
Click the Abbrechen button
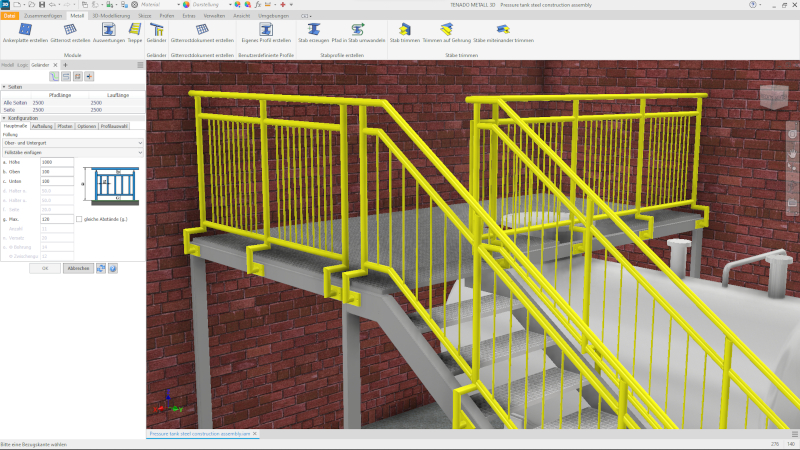click(x=78, y=268)
